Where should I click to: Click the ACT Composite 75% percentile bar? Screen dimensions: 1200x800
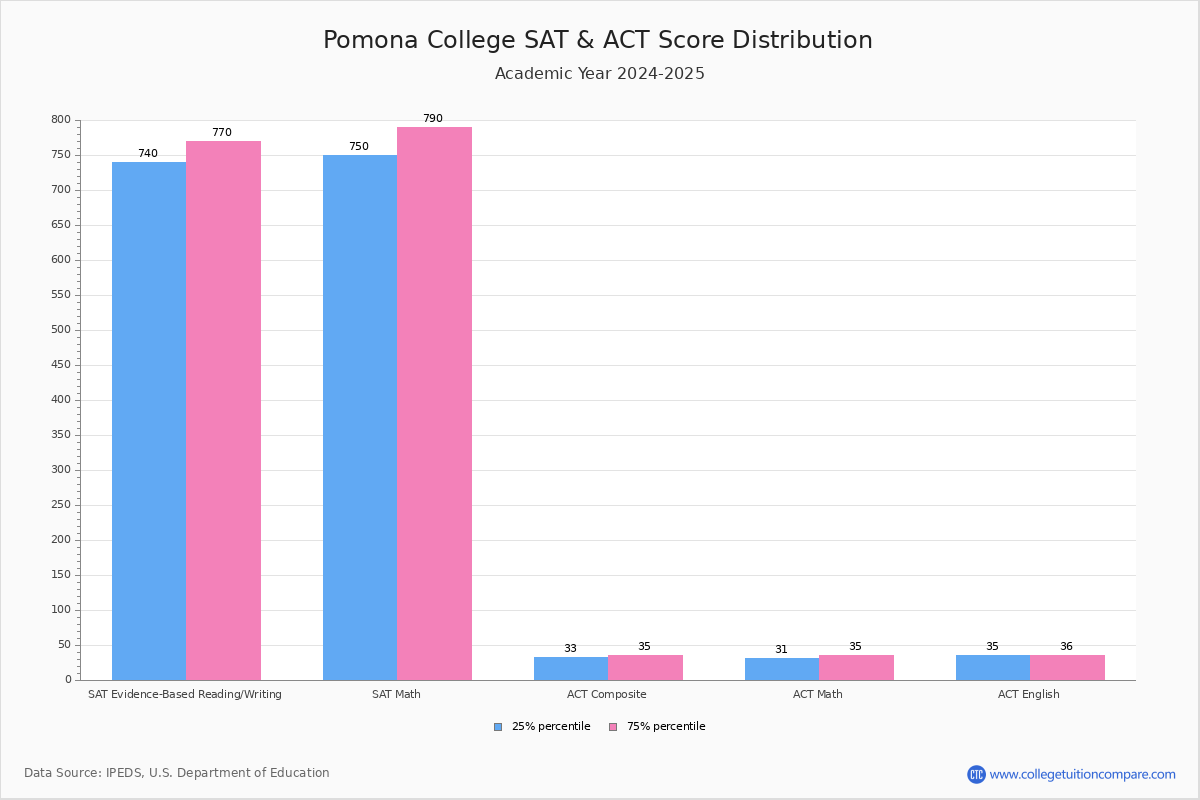point(645,667)
